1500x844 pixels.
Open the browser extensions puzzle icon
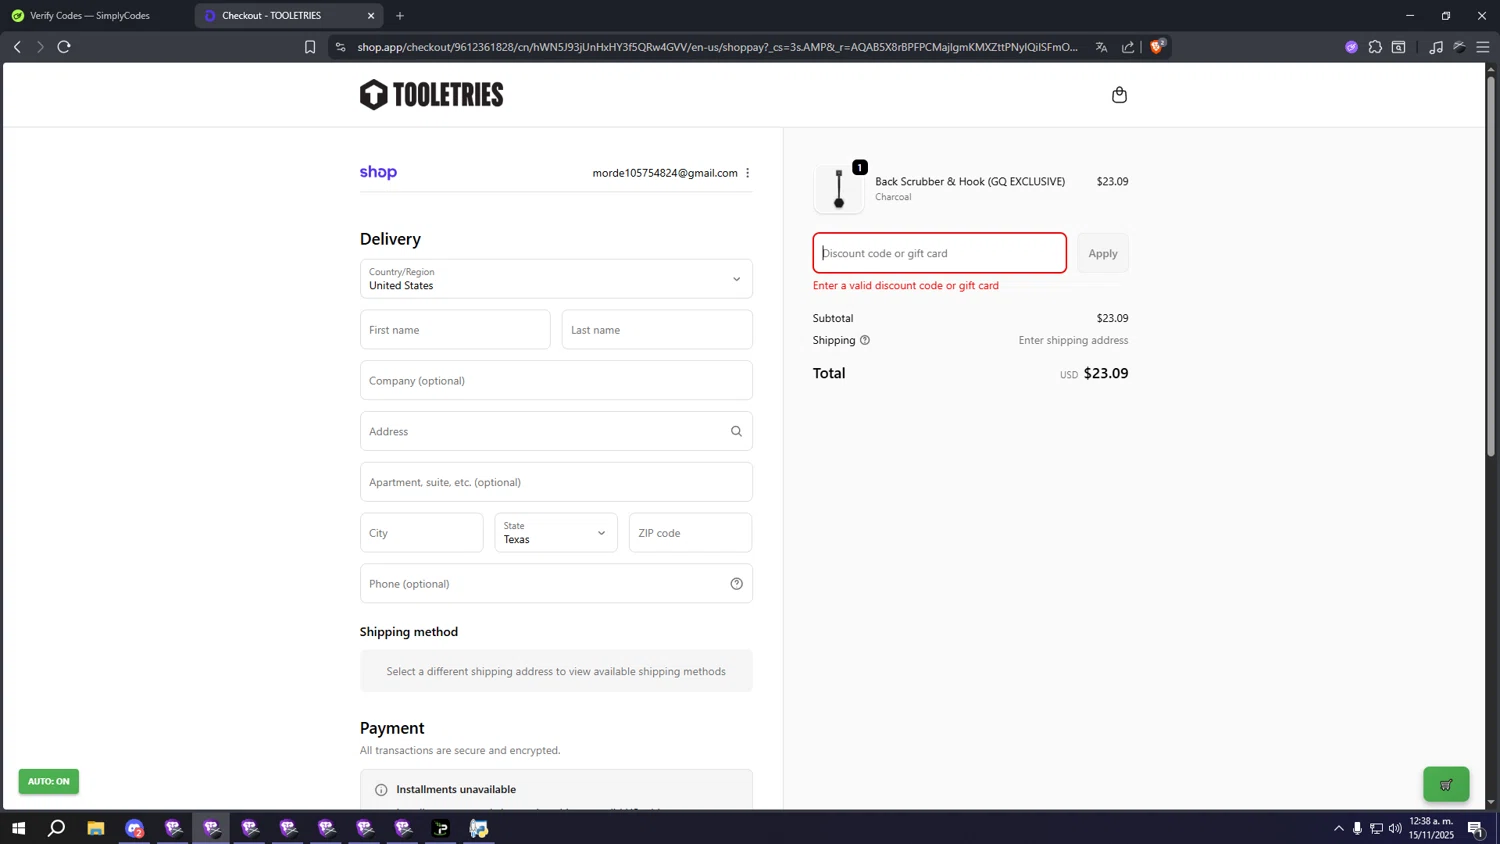click(x=1375, y=47)
